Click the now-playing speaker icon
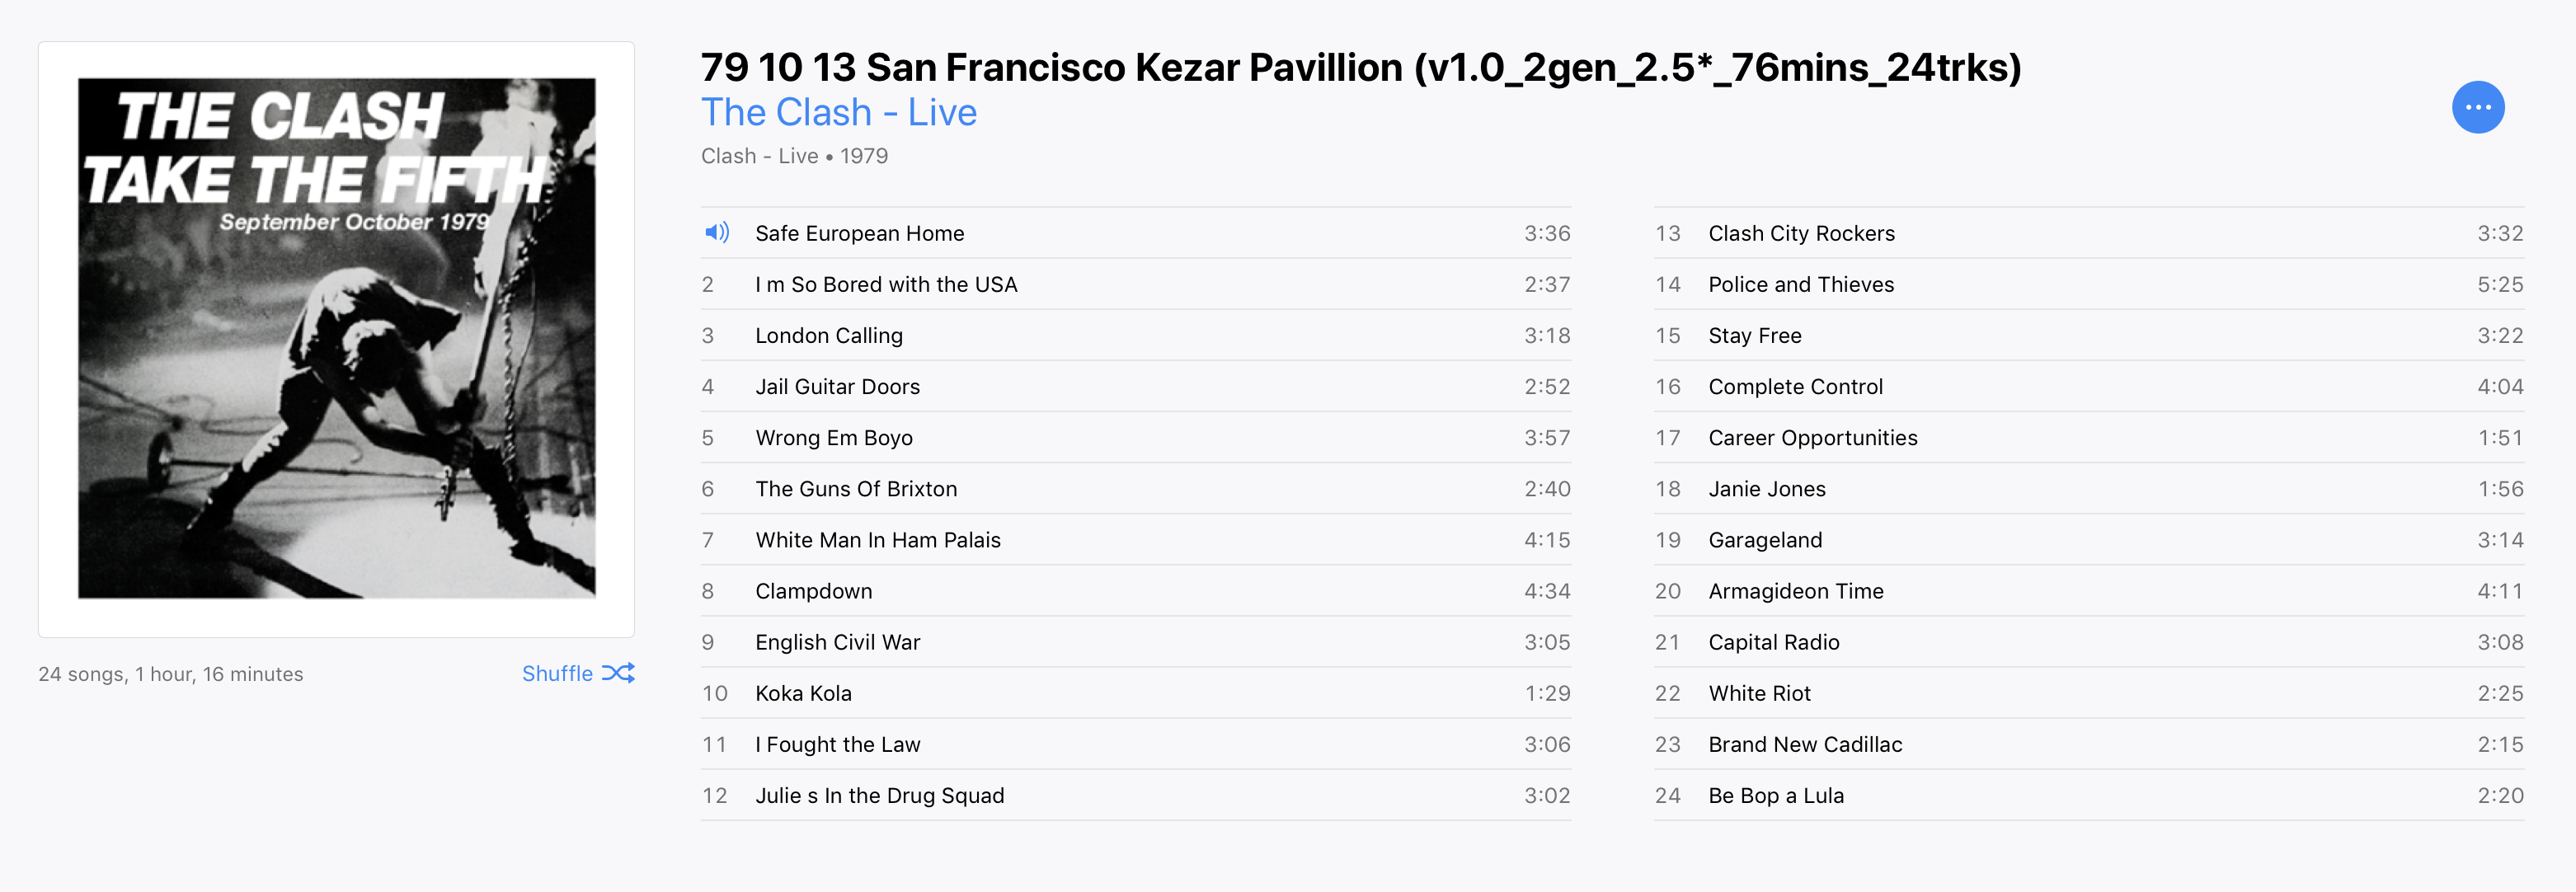 click(716, 233)
